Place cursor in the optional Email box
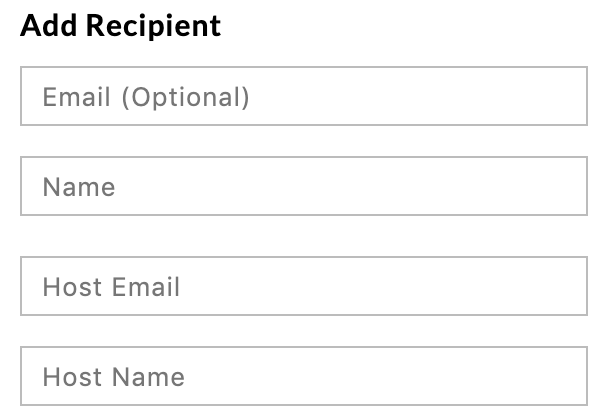The image size is (608, 420). [x=303, y=97]
